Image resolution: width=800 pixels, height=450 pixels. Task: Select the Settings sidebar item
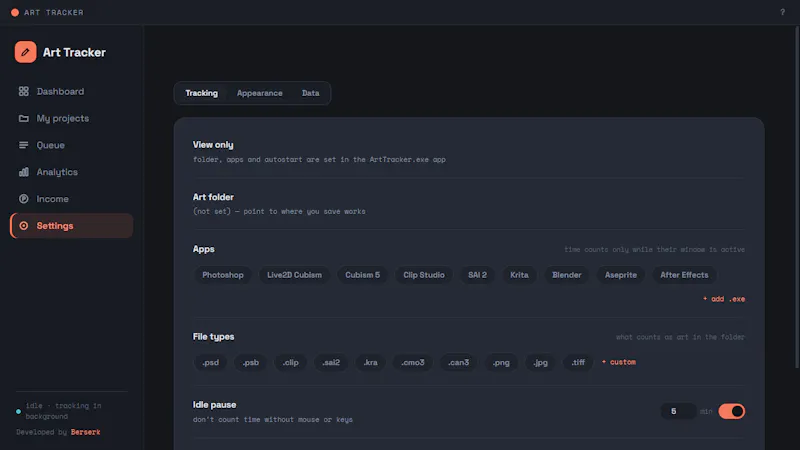click(71, 226)
